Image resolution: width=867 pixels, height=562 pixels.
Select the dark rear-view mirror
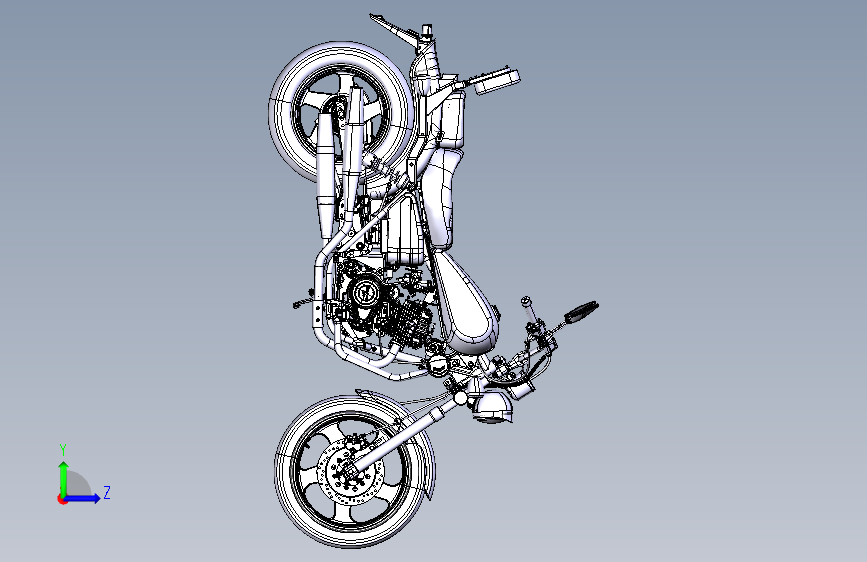coord(581,311)
